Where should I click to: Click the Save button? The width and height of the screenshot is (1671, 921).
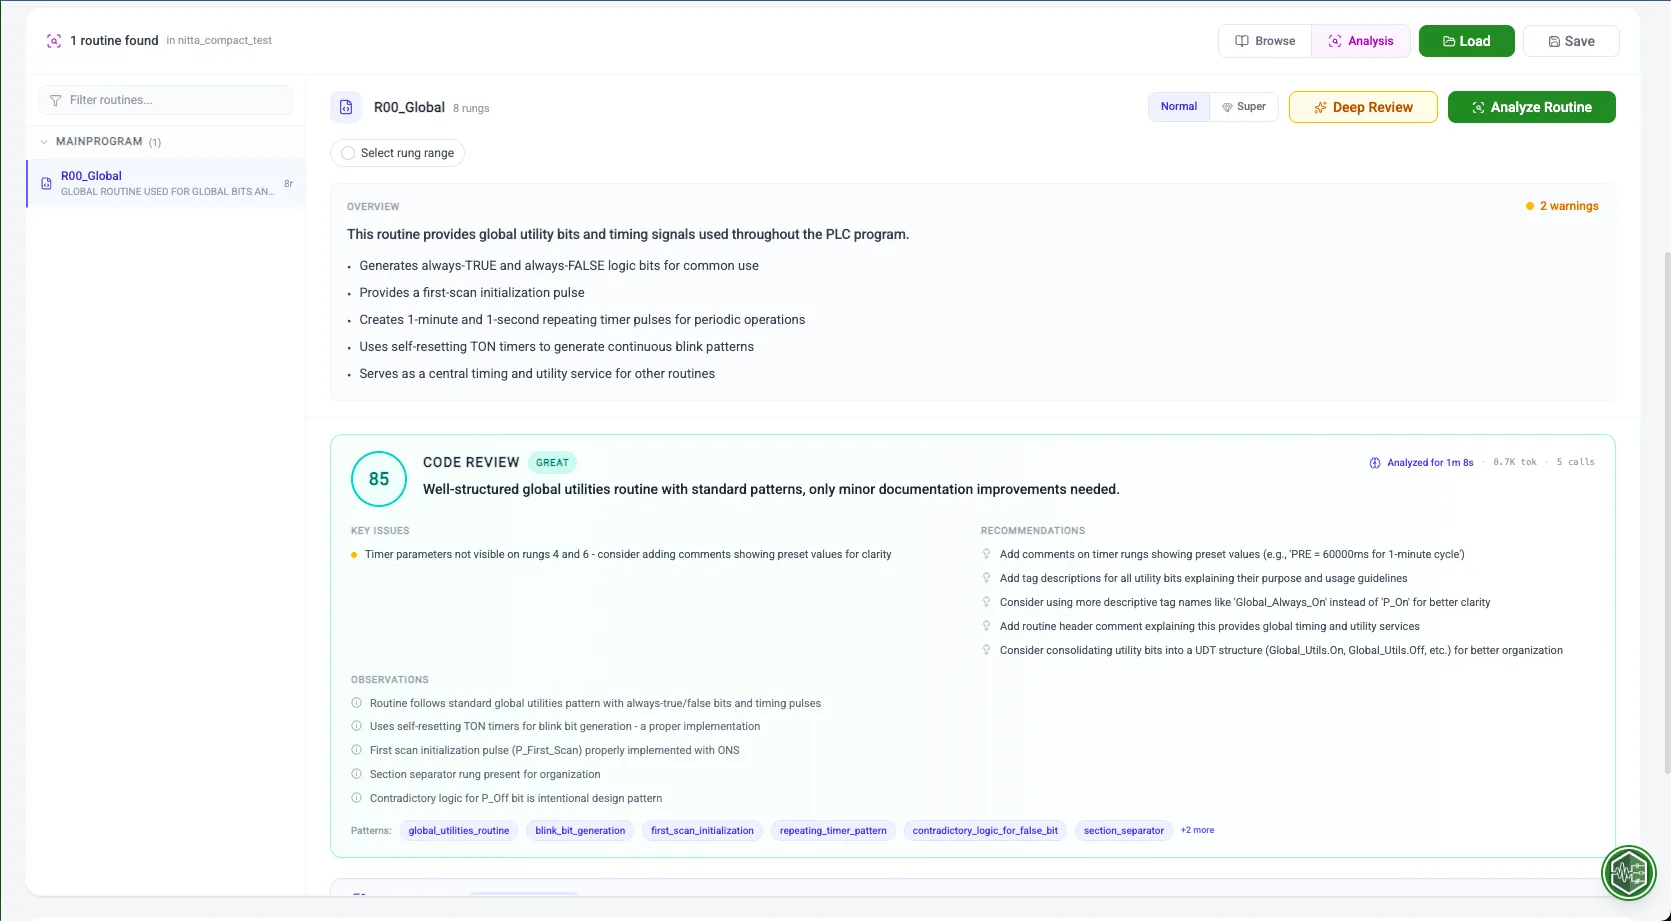(1571, 41)
